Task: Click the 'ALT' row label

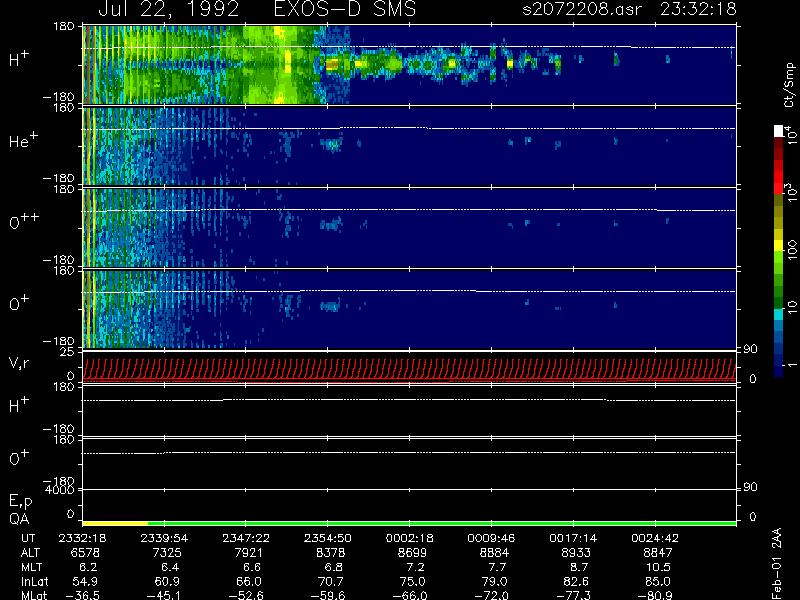Action: click(31, 553)
